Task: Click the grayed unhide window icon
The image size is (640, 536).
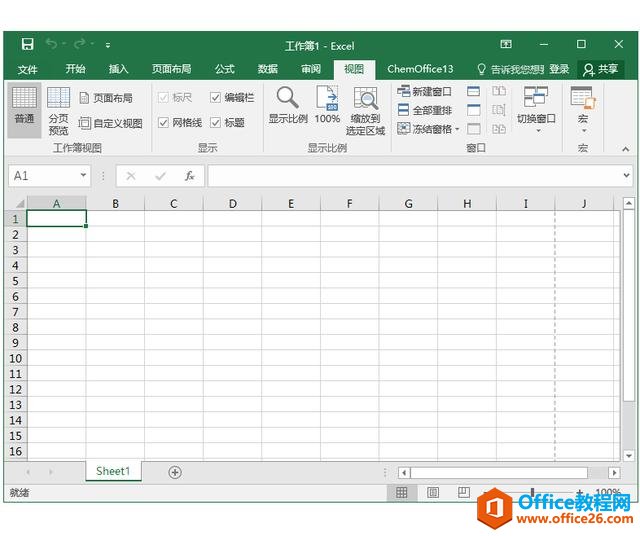Action: coord(473,129)
